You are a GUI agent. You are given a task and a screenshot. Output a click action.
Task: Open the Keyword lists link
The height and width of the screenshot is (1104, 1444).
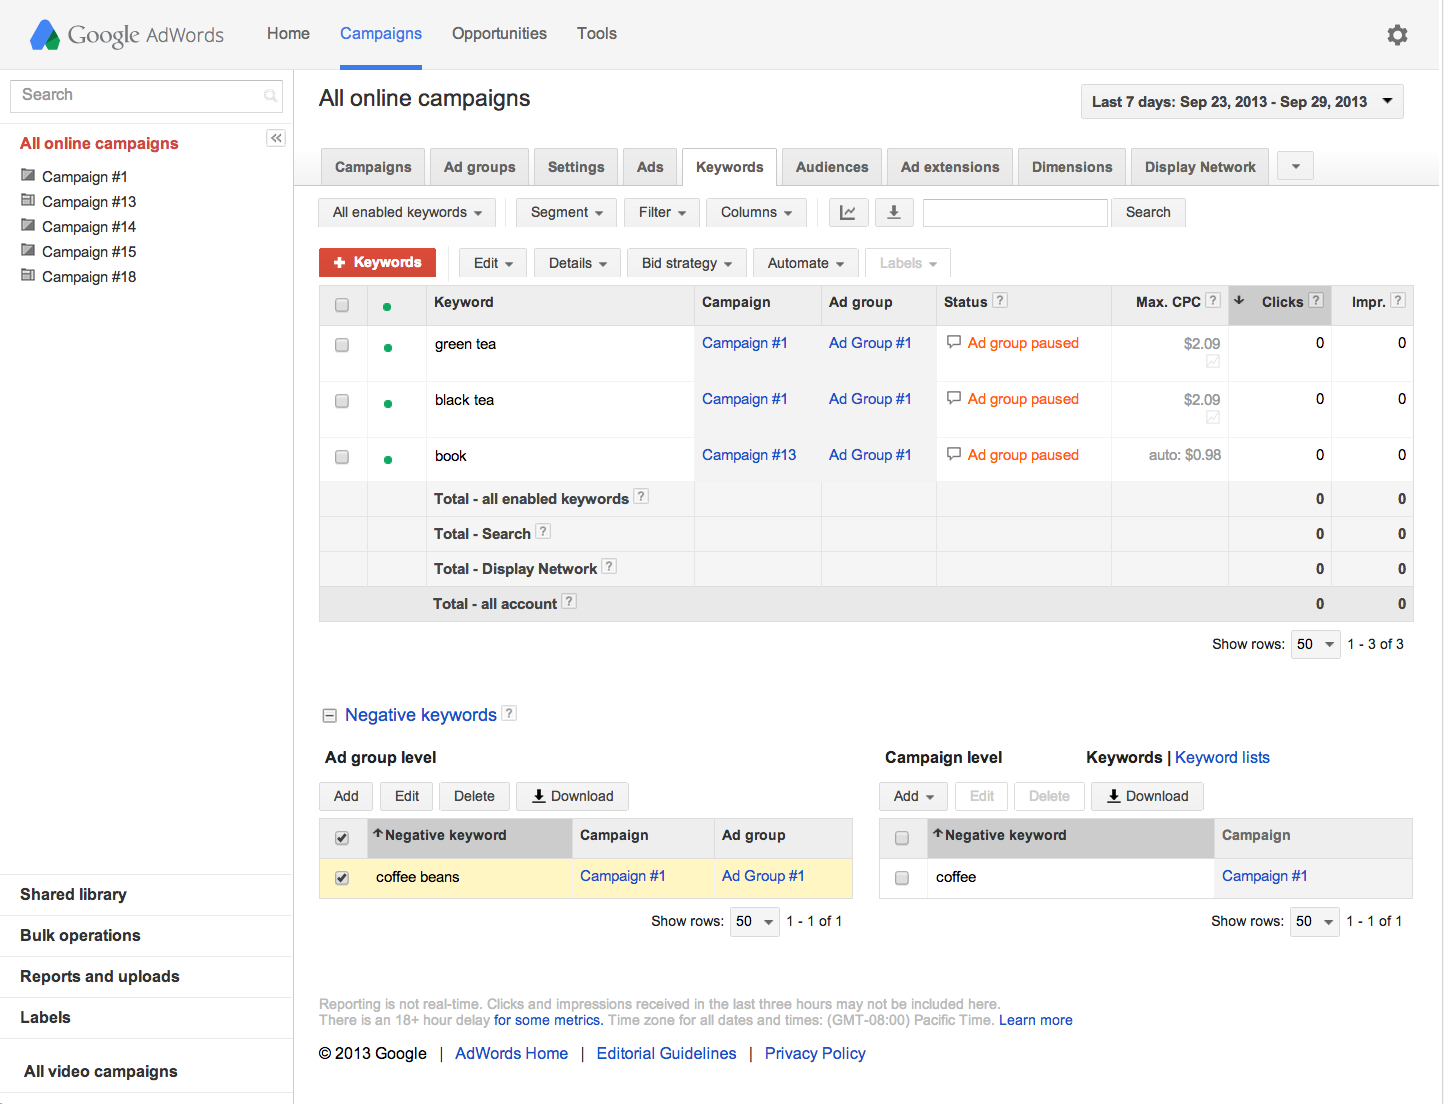(1222, 757)
